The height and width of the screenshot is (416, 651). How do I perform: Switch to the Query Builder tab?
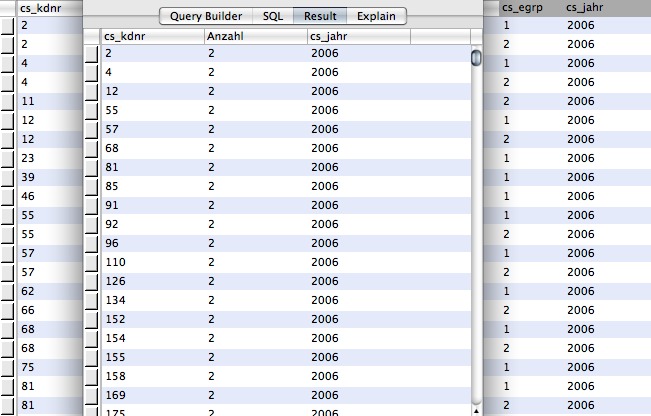pos(205,16)
